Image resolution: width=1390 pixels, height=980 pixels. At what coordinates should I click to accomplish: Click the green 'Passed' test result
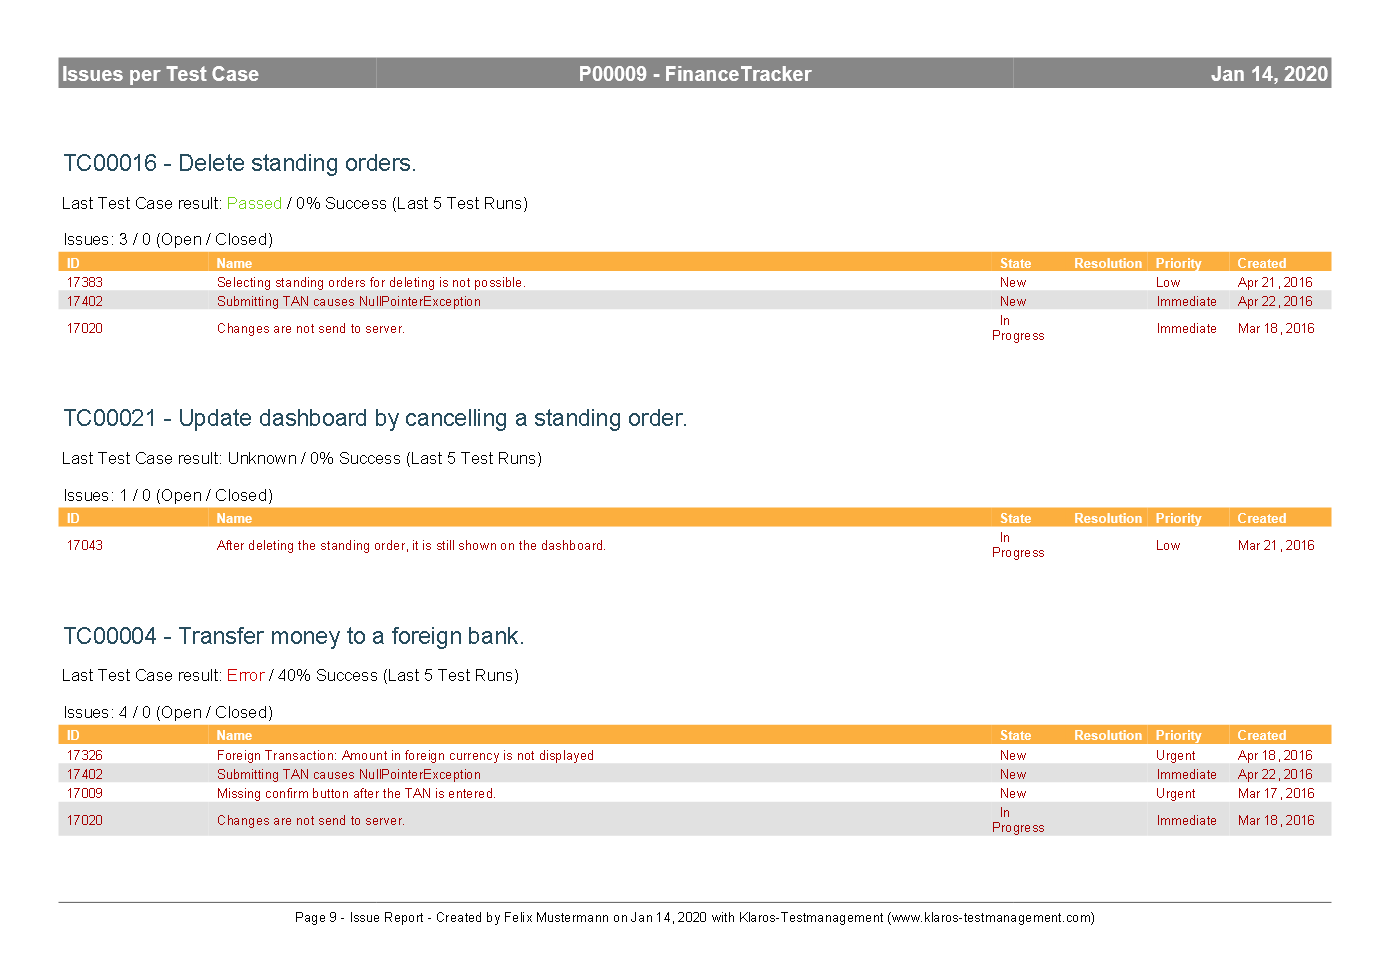coord(254,204)
